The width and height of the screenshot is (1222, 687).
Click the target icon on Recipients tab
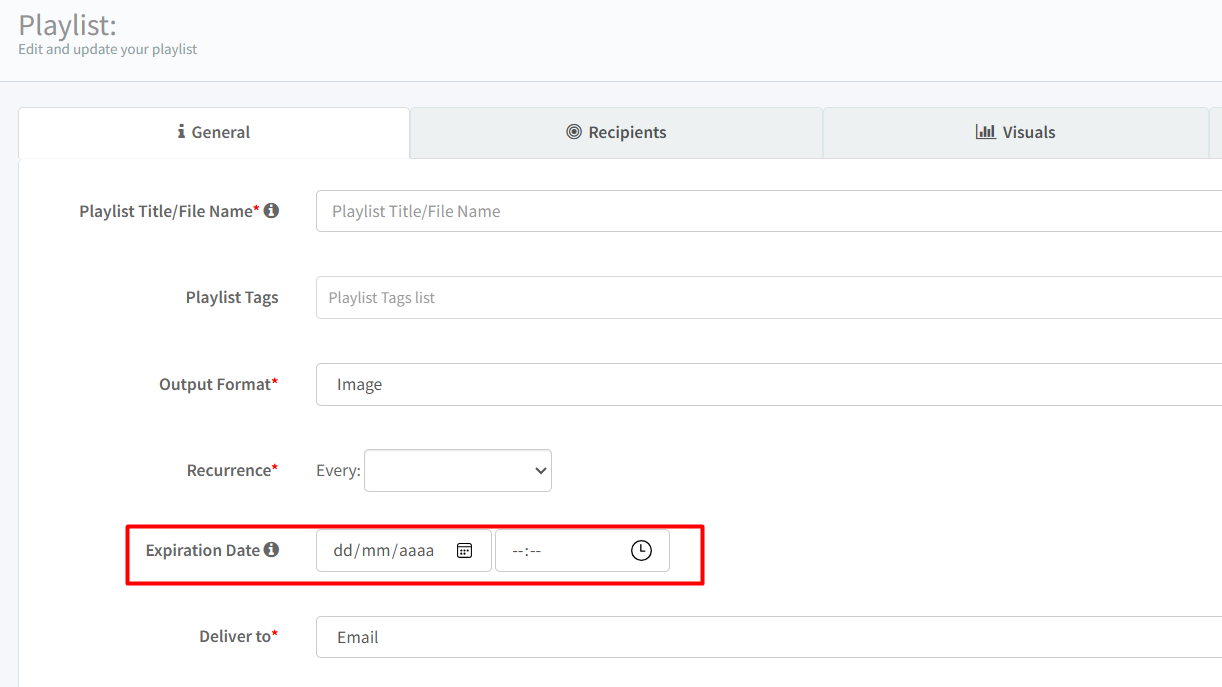[x=574, y=132]
